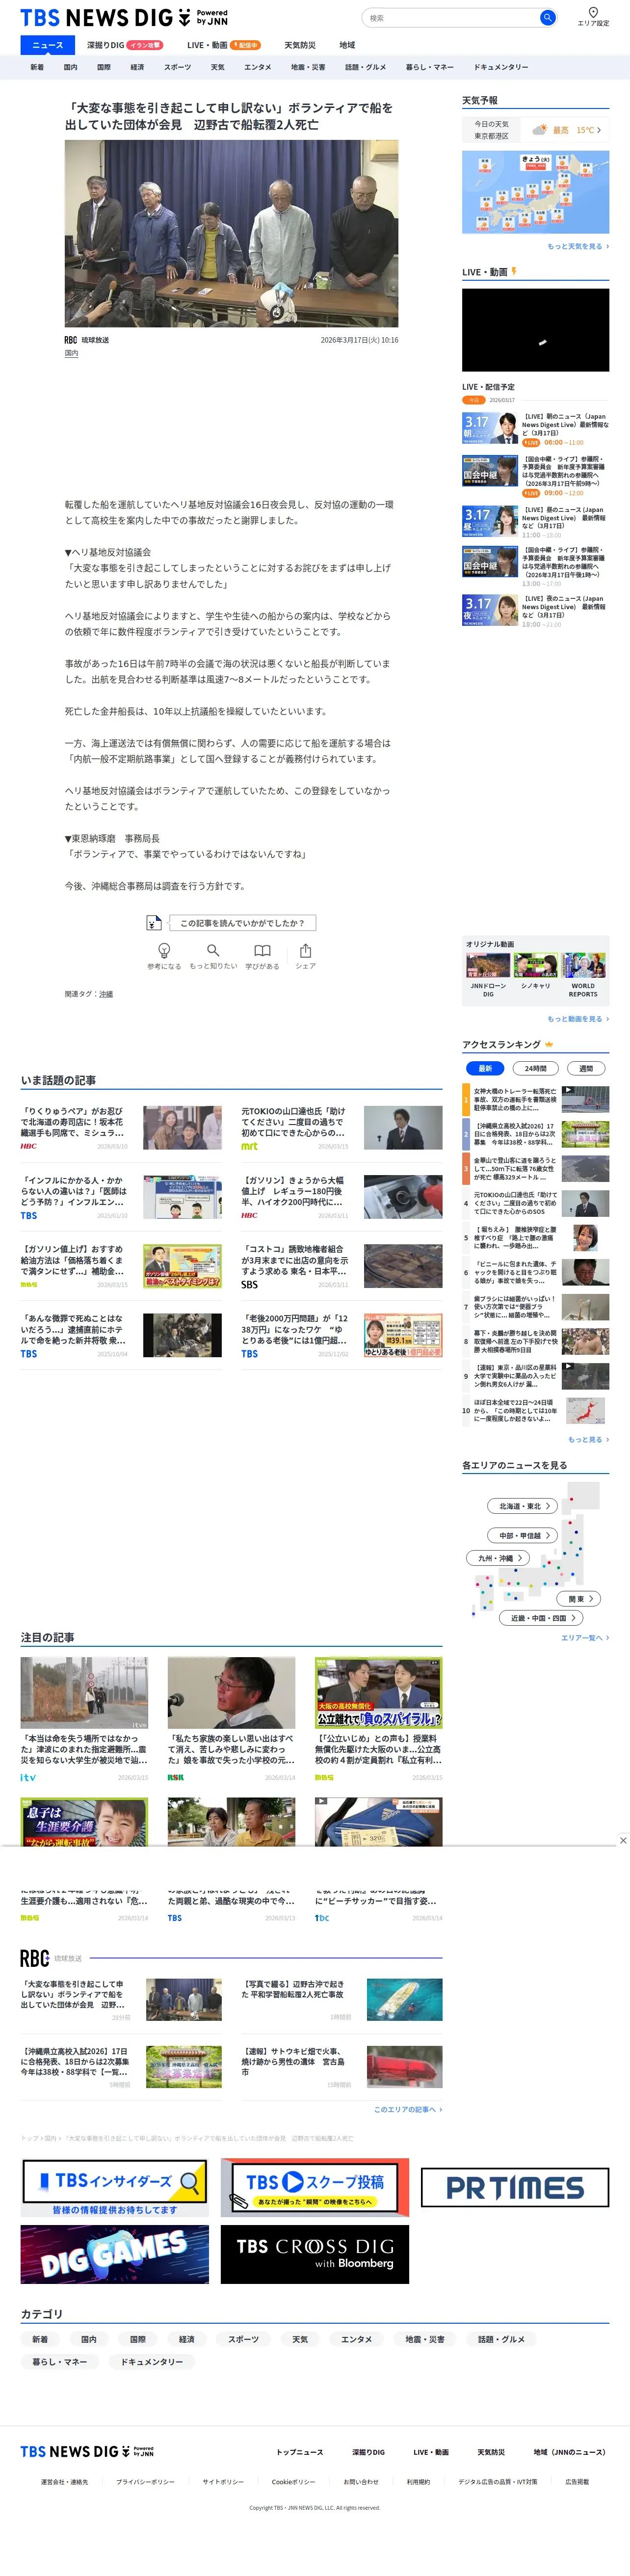Click the TBS CROSS DIG with Bloomberg banner
Viewport: 630px width, 2576px height.
(315, 2254)
